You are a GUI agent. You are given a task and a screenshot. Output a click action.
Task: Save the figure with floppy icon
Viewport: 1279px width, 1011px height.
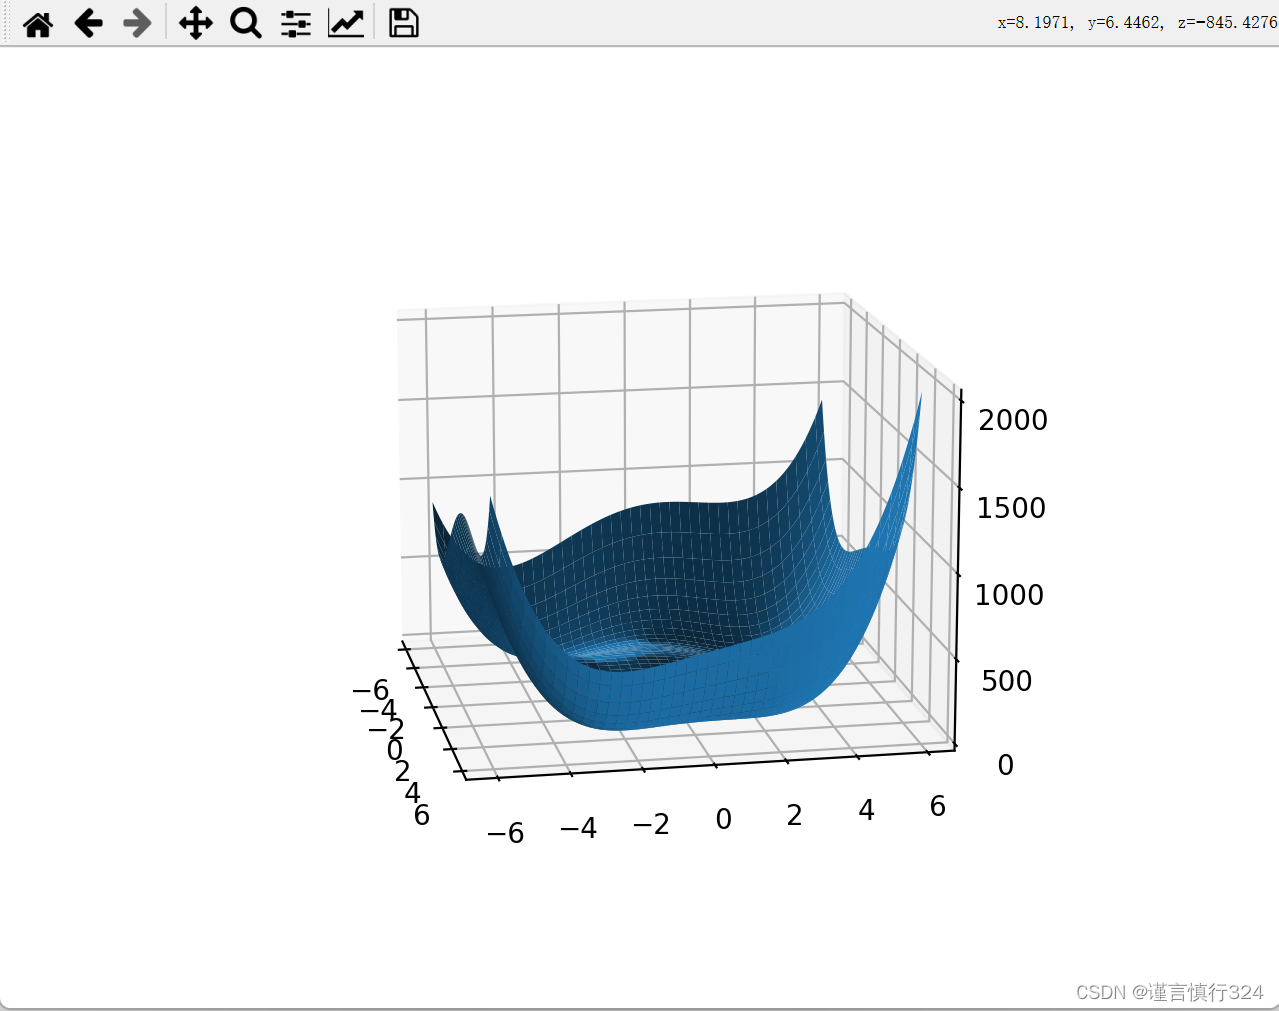point(403,23)
